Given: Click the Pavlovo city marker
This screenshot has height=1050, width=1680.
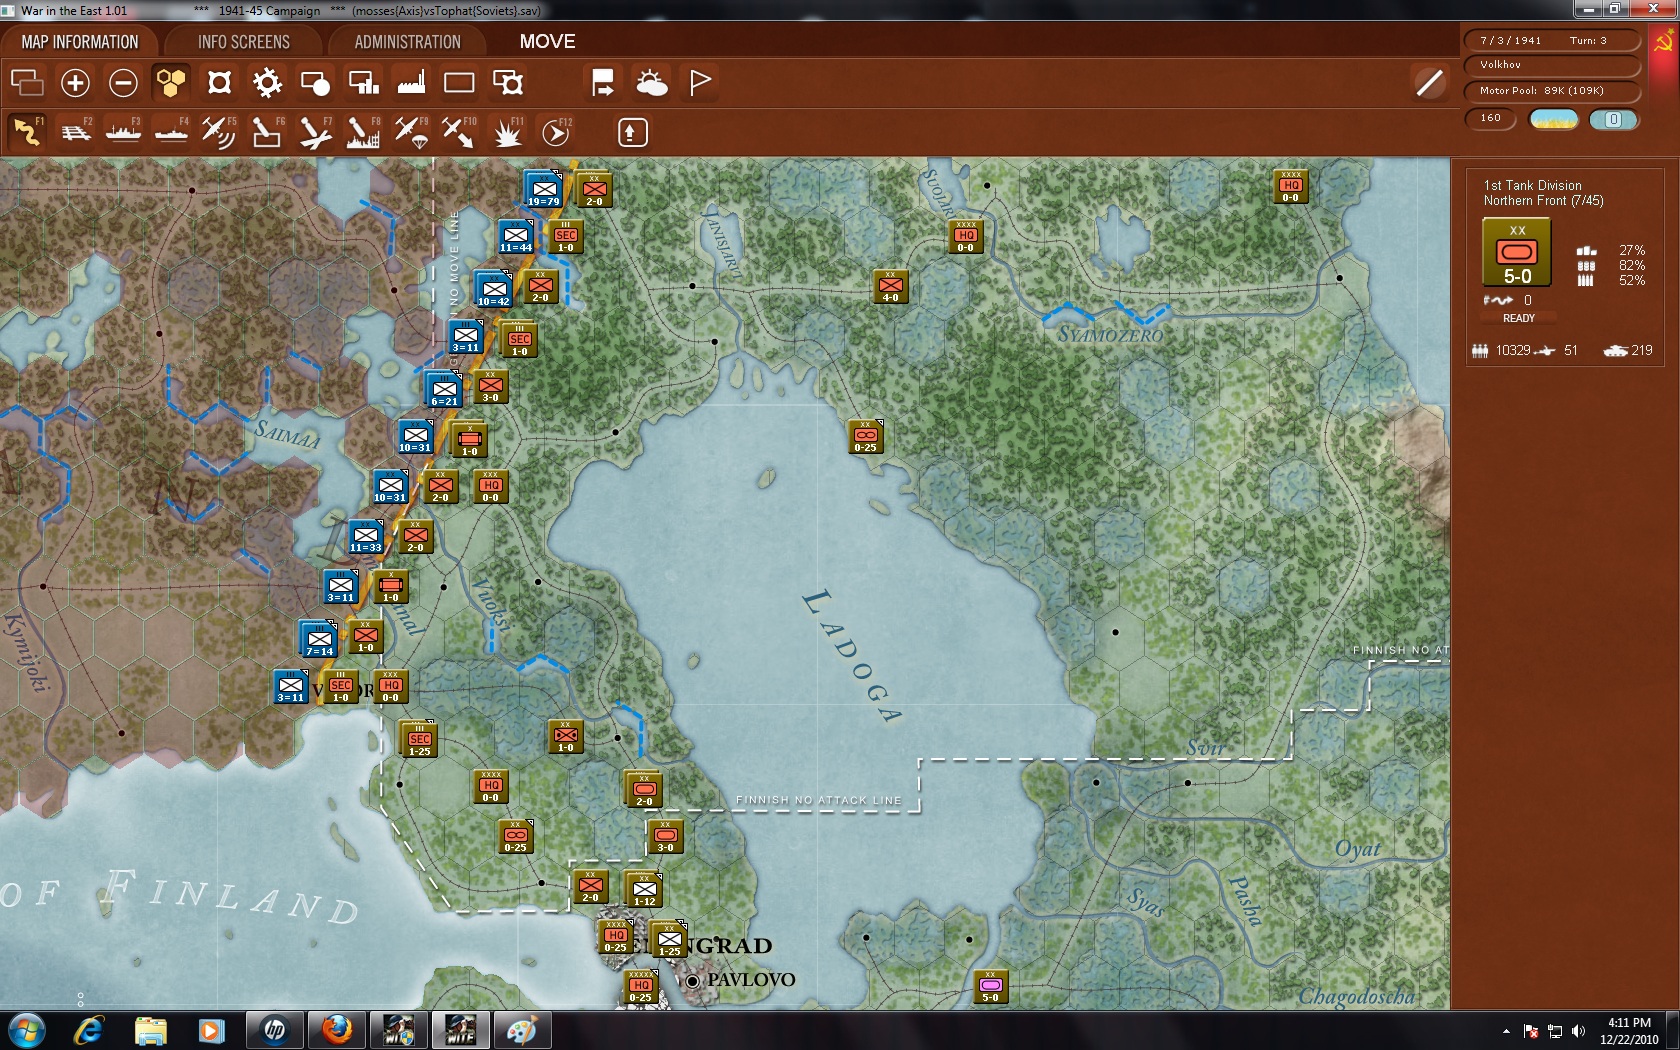Looking at the screenshot, I should (x=692, y=981).
